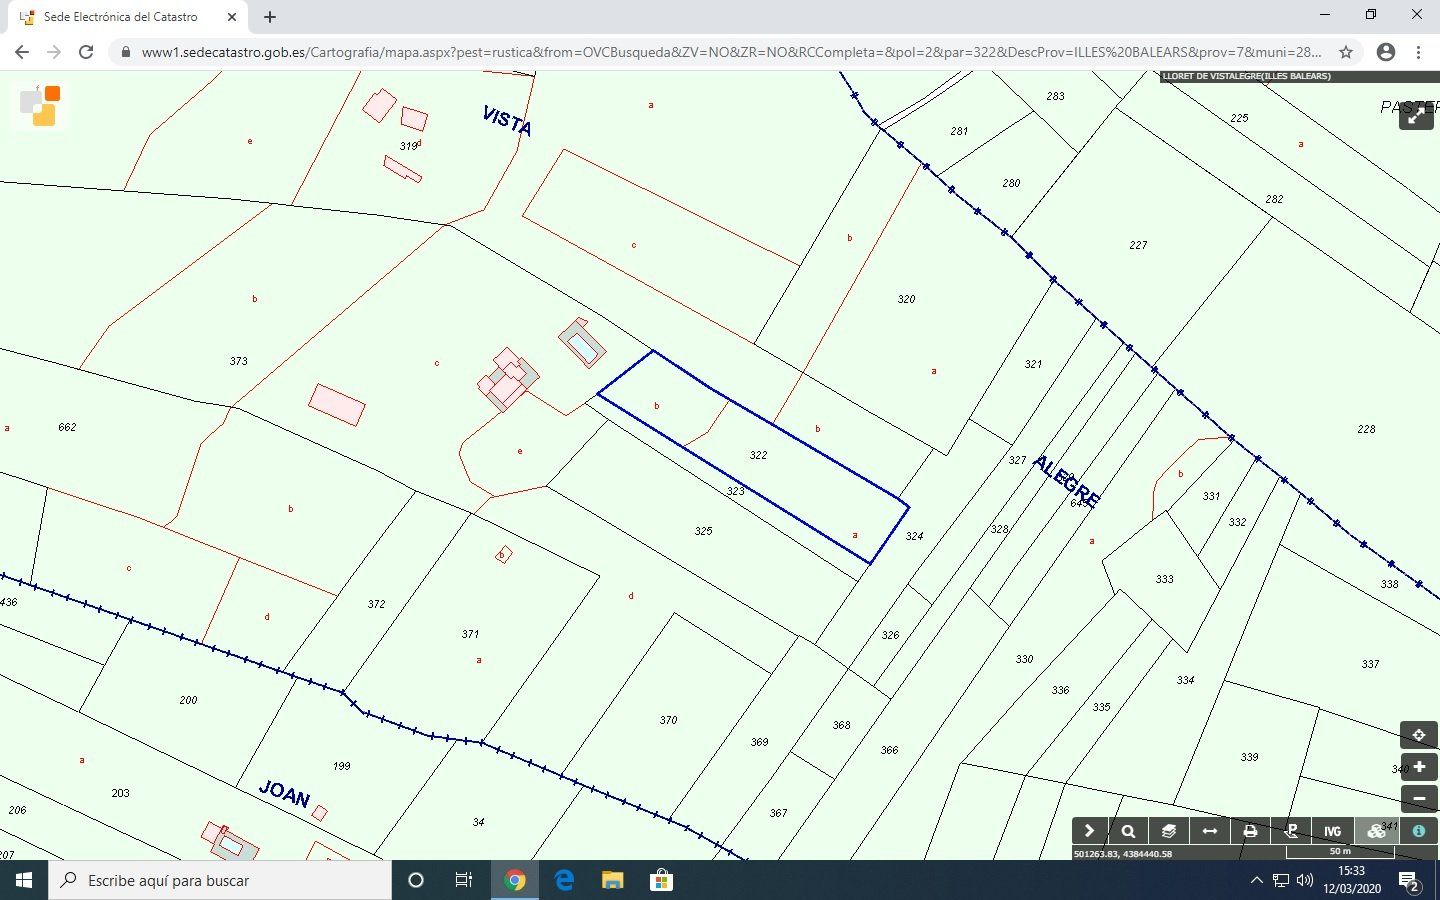Screen dimensions: 1440x900
Task: Click the information icon in map toolbar
Action: pos(1418,831)
